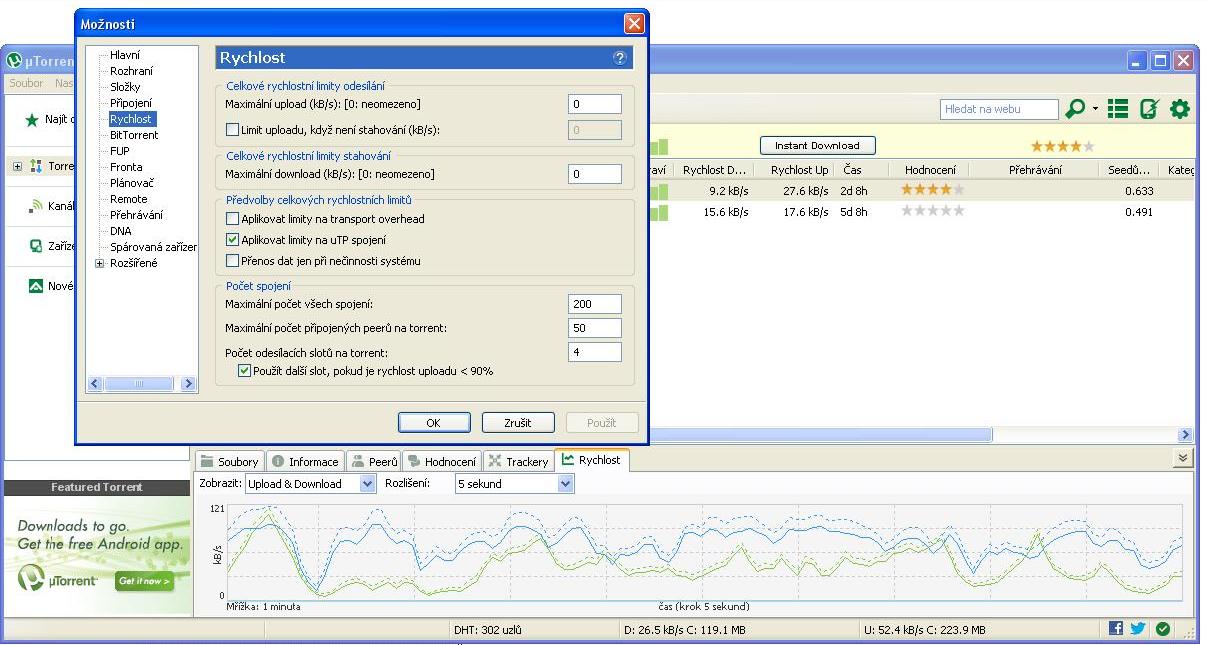1210x645 pixels.
Task: Click the Zrušit button
Action: (518, 423)
